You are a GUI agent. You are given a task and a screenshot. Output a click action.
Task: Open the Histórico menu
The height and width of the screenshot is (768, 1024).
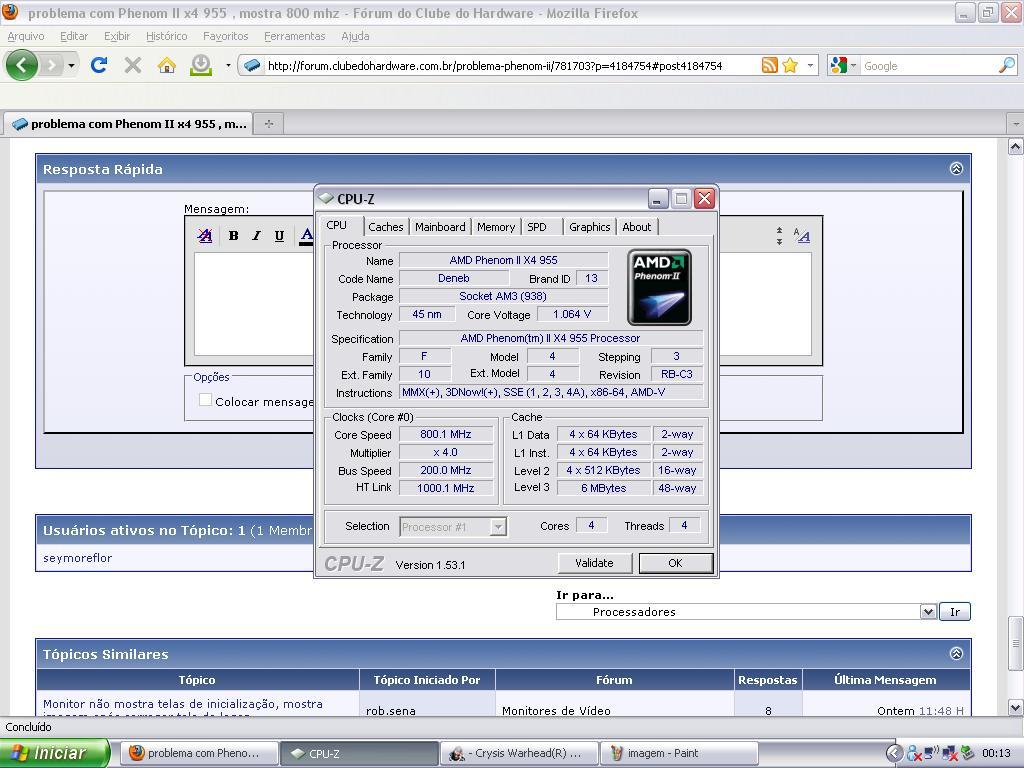pos(167,37)
